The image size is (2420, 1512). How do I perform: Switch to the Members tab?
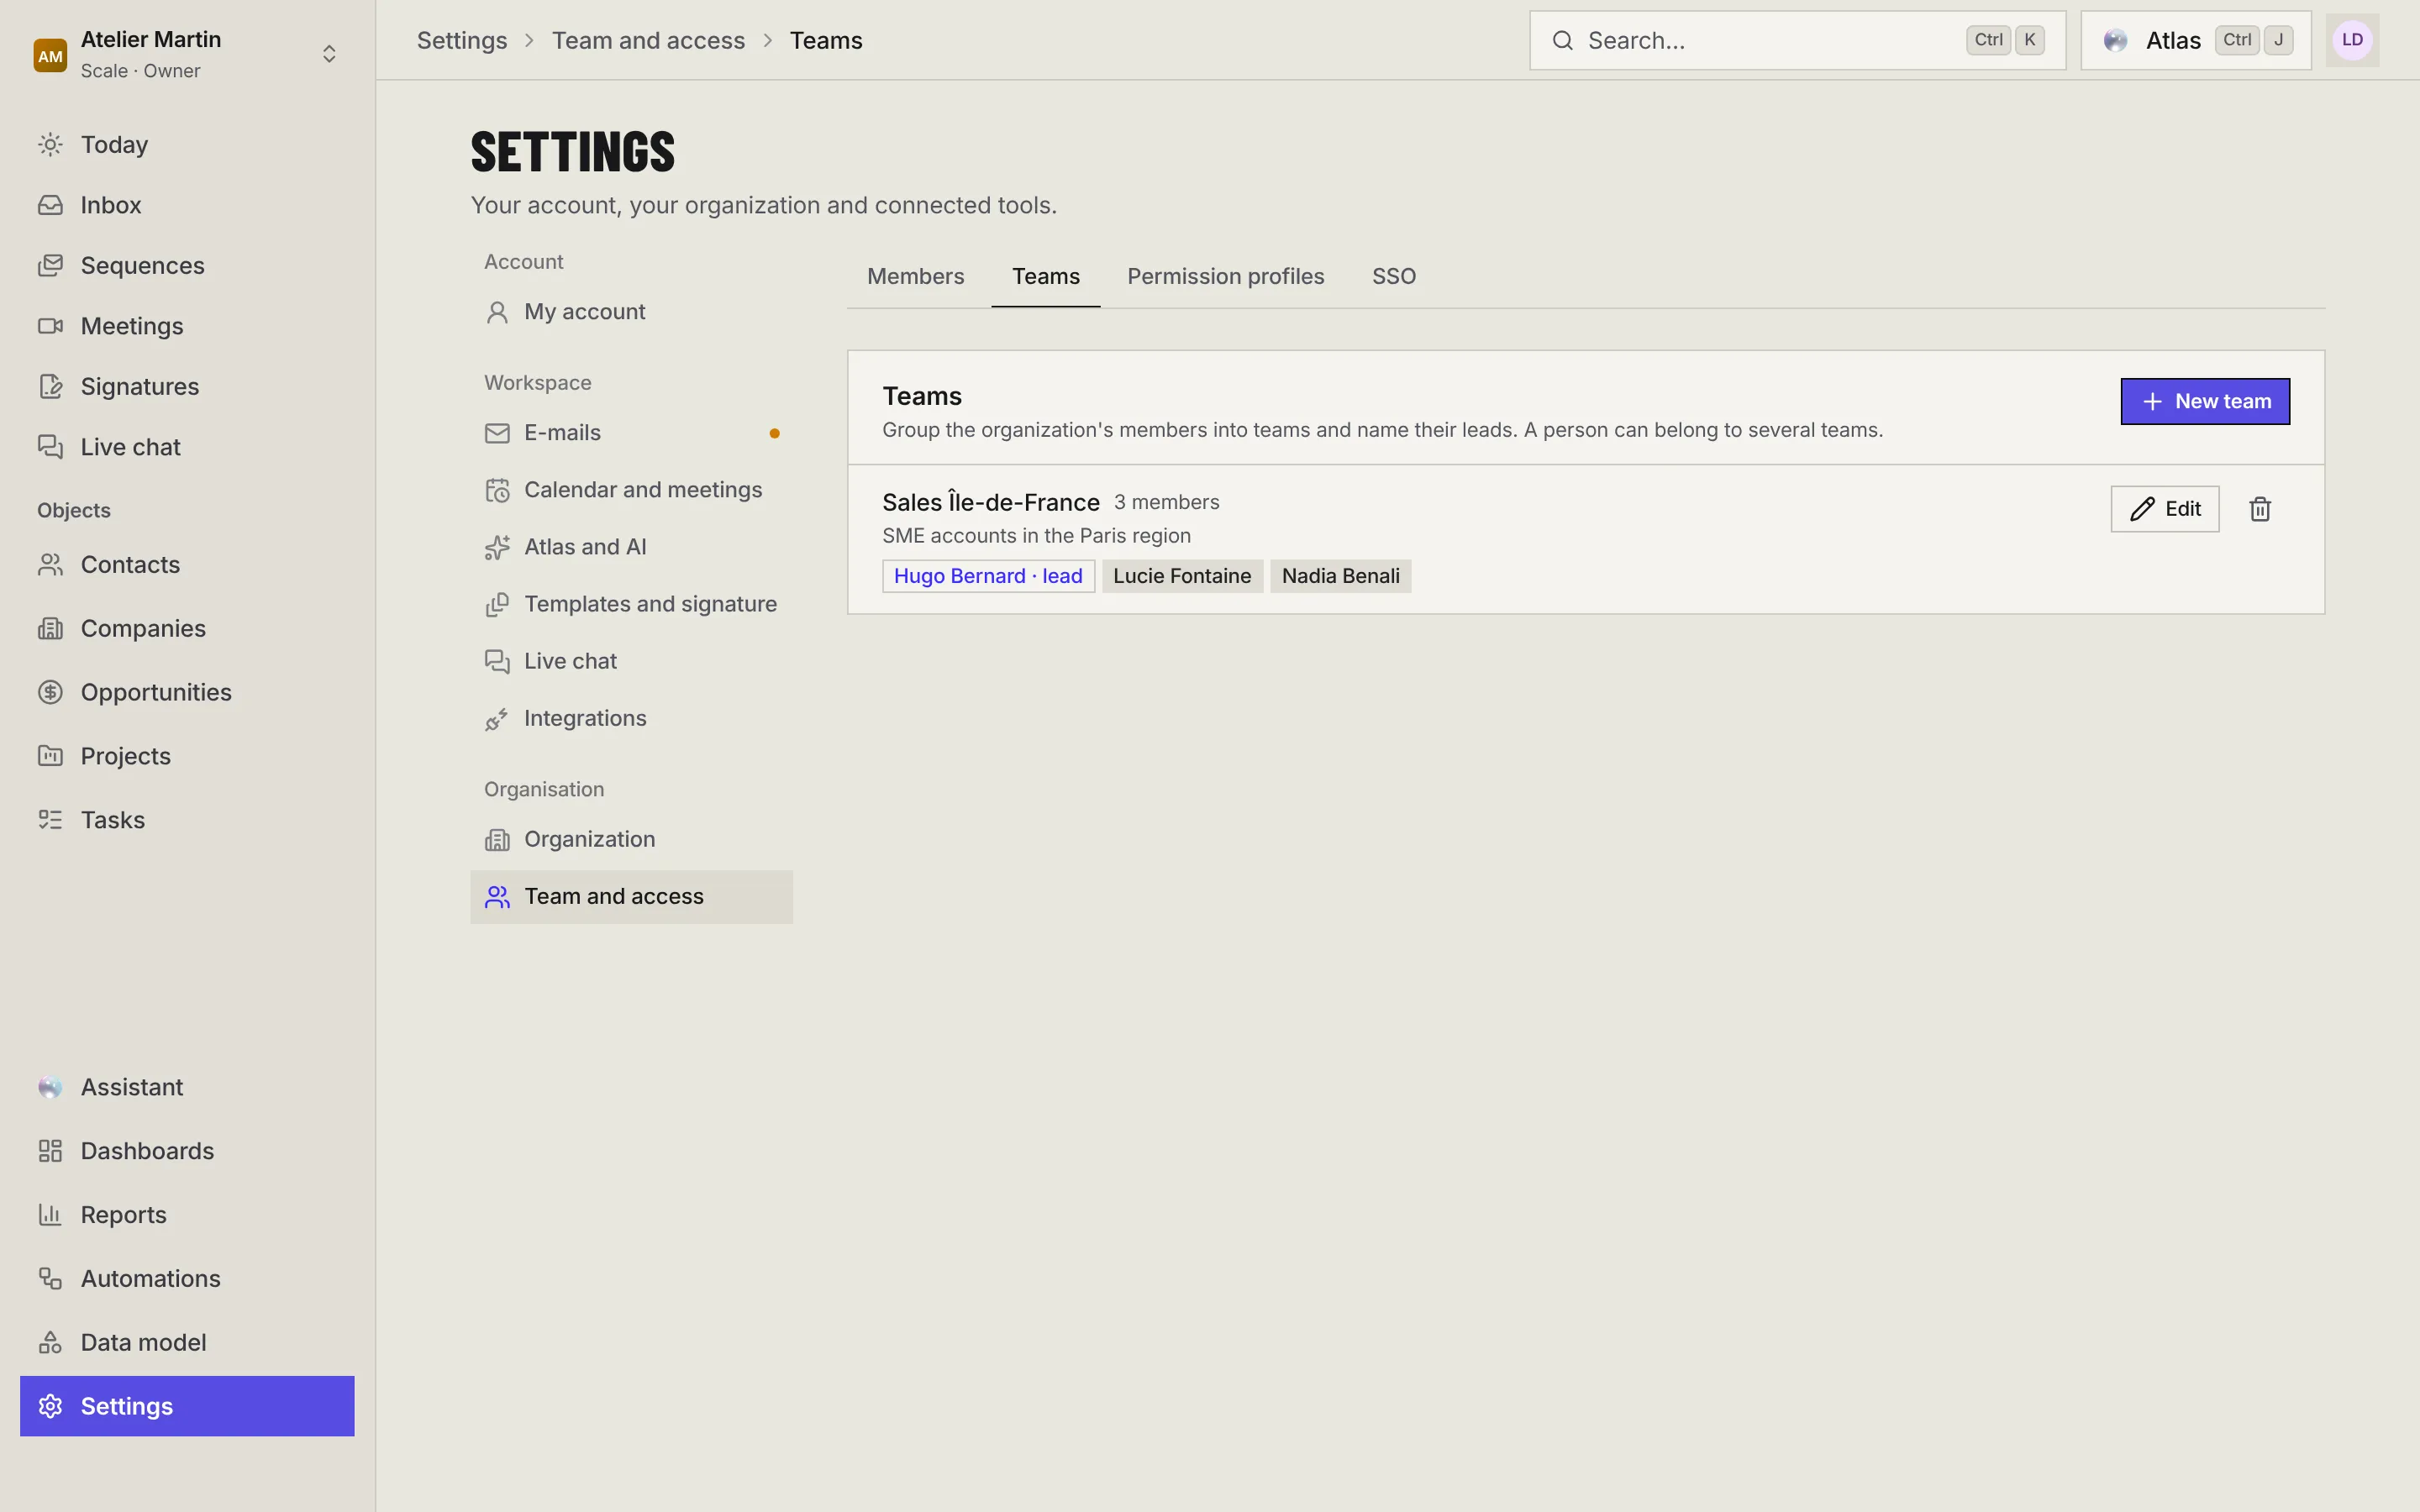coord(915,276)
